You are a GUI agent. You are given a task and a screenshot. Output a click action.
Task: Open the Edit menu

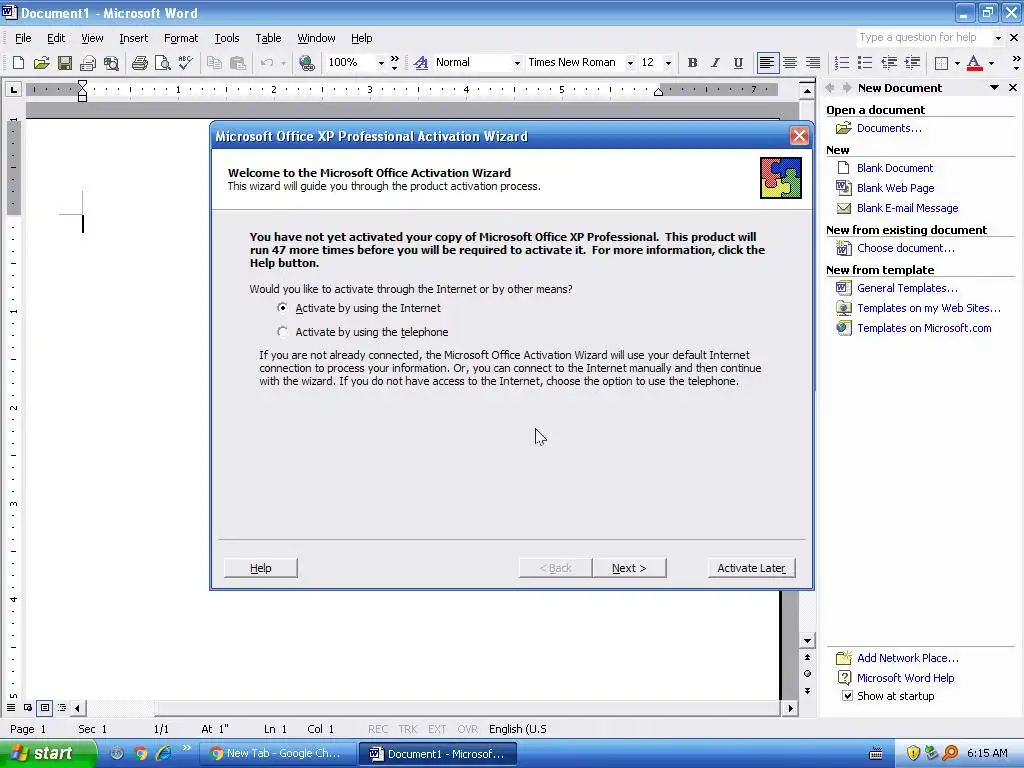[x=56, y=38]
